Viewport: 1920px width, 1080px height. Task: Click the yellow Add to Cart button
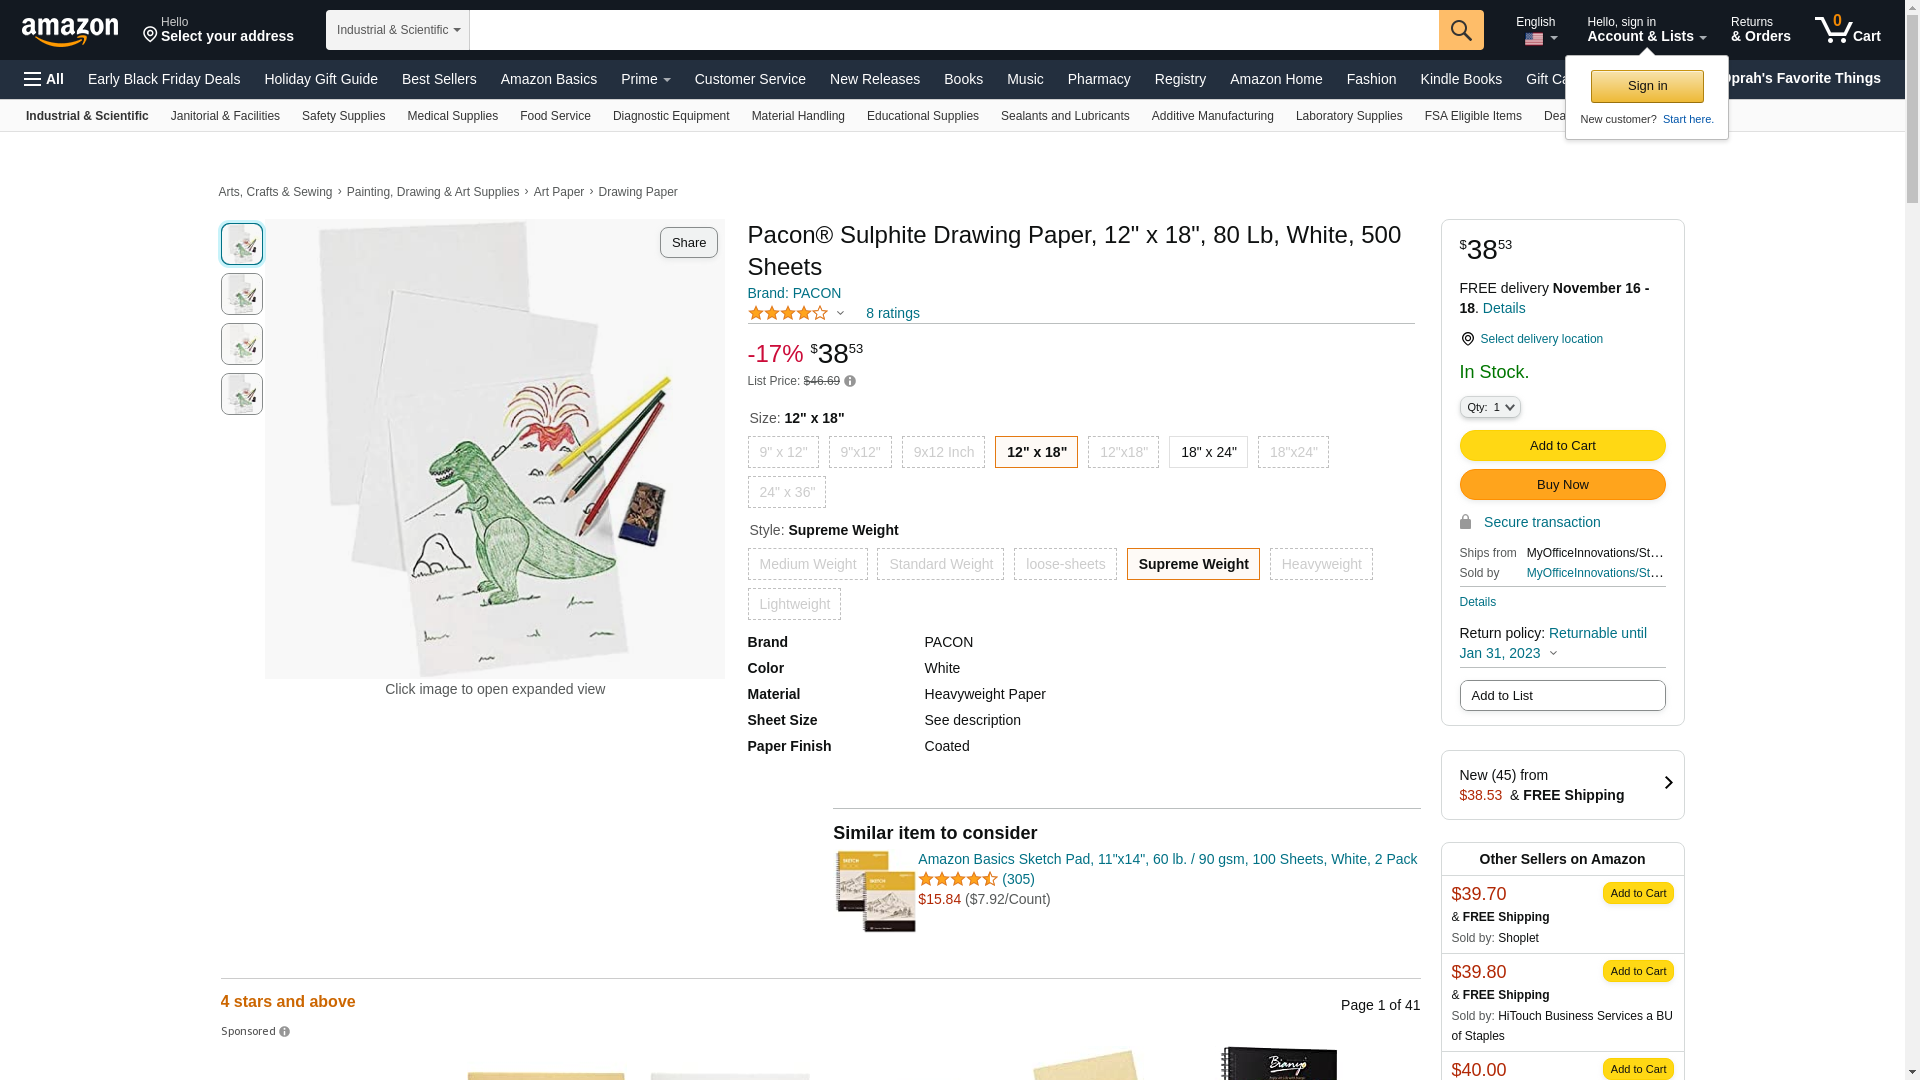pos(1562,446)
